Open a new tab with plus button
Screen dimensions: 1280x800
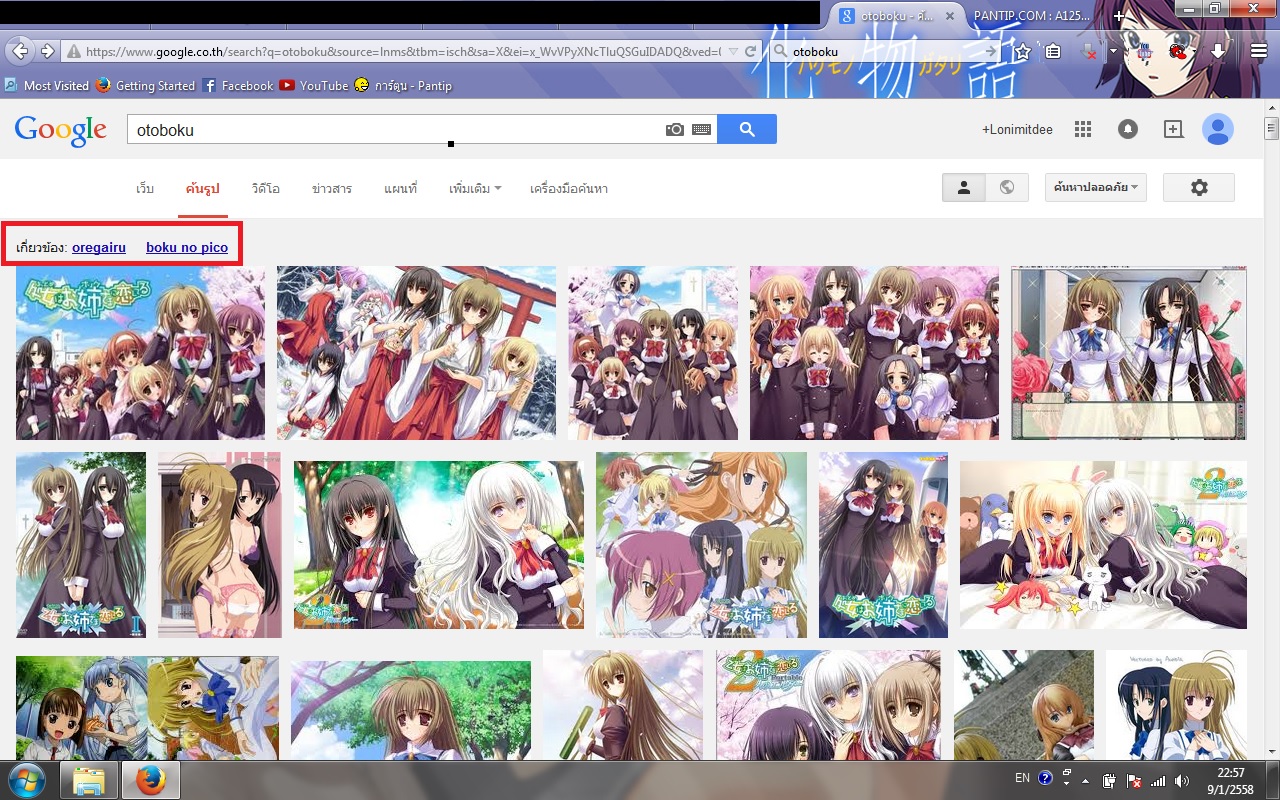click(x=1118, y=15)
